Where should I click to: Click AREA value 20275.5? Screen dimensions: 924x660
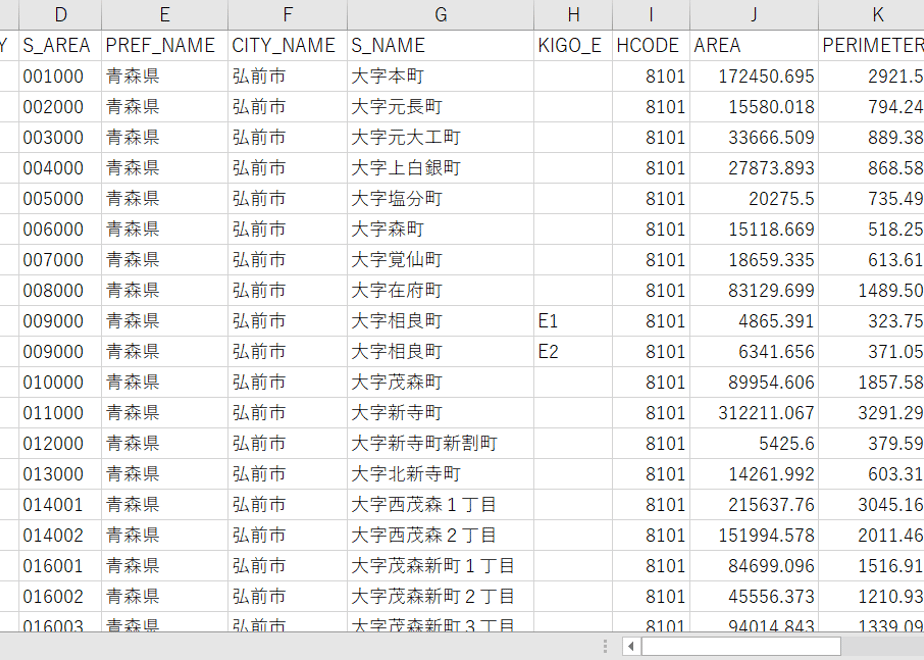click(754, 199)
